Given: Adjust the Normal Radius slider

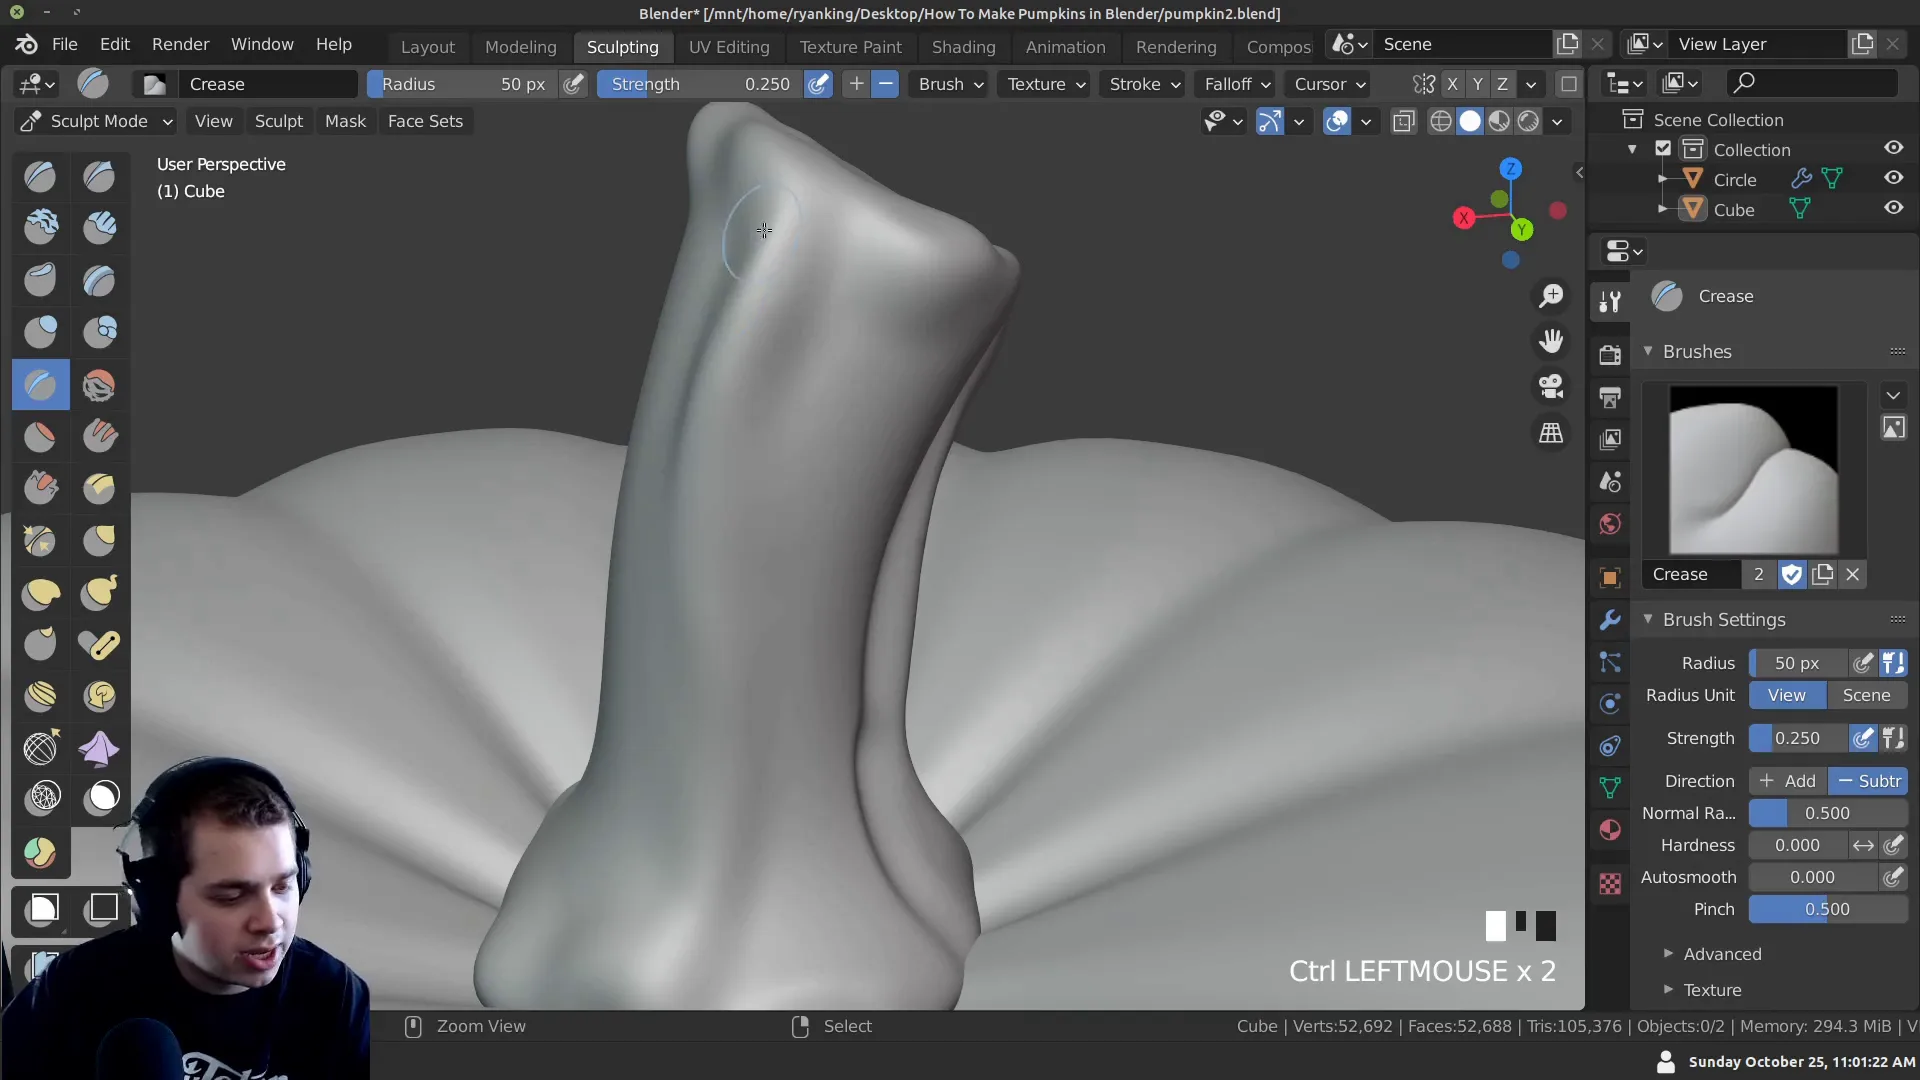Looking at the screenshot, I should [1828, 813].
